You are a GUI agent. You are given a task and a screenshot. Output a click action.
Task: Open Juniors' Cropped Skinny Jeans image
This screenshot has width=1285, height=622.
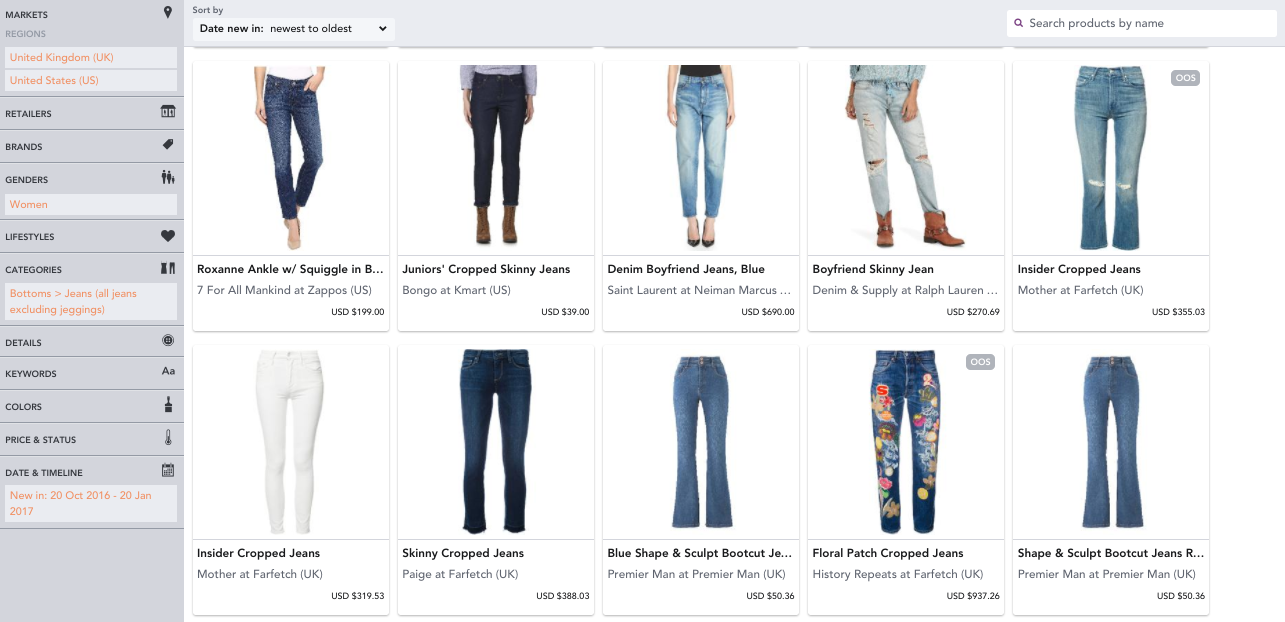496,158
